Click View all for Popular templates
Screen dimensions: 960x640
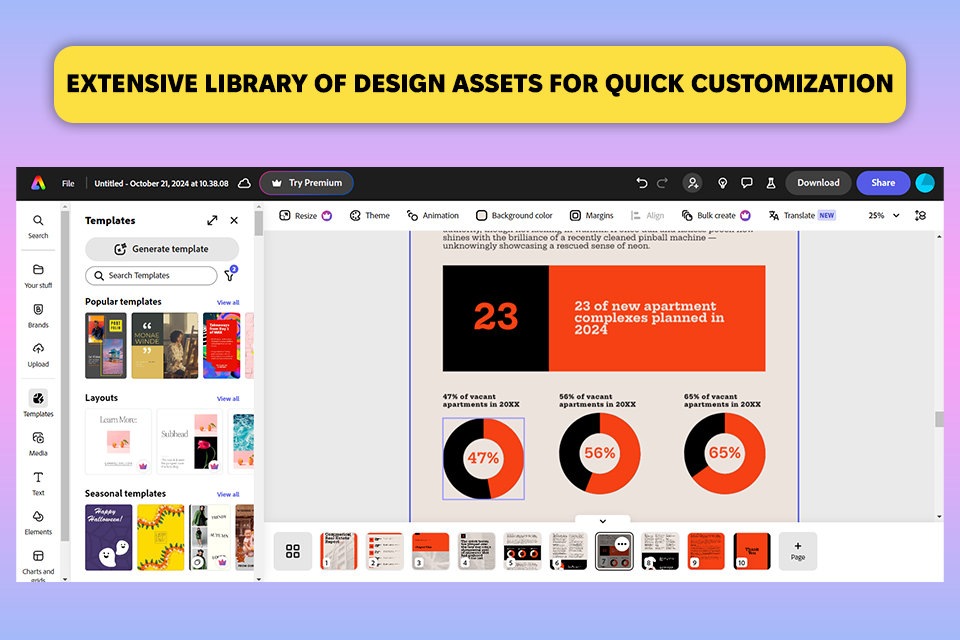[x=228, y=303]
